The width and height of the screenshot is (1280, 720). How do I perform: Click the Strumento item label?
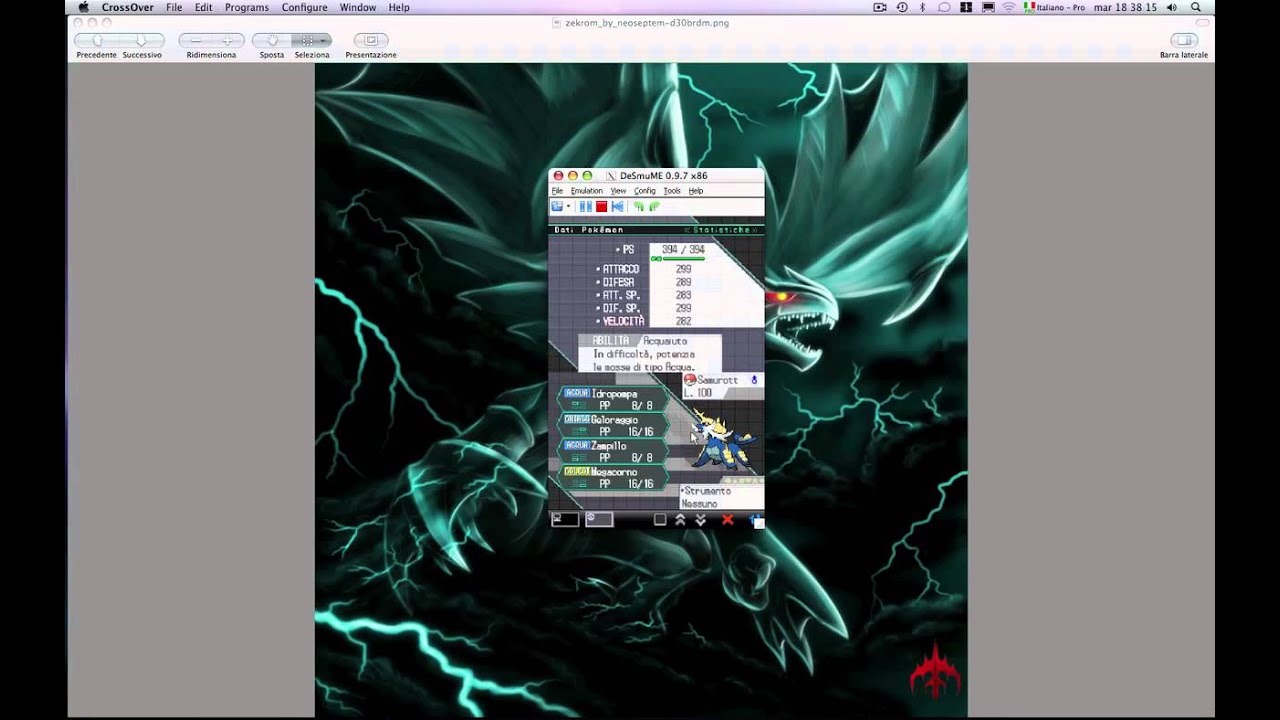(707, 491)
